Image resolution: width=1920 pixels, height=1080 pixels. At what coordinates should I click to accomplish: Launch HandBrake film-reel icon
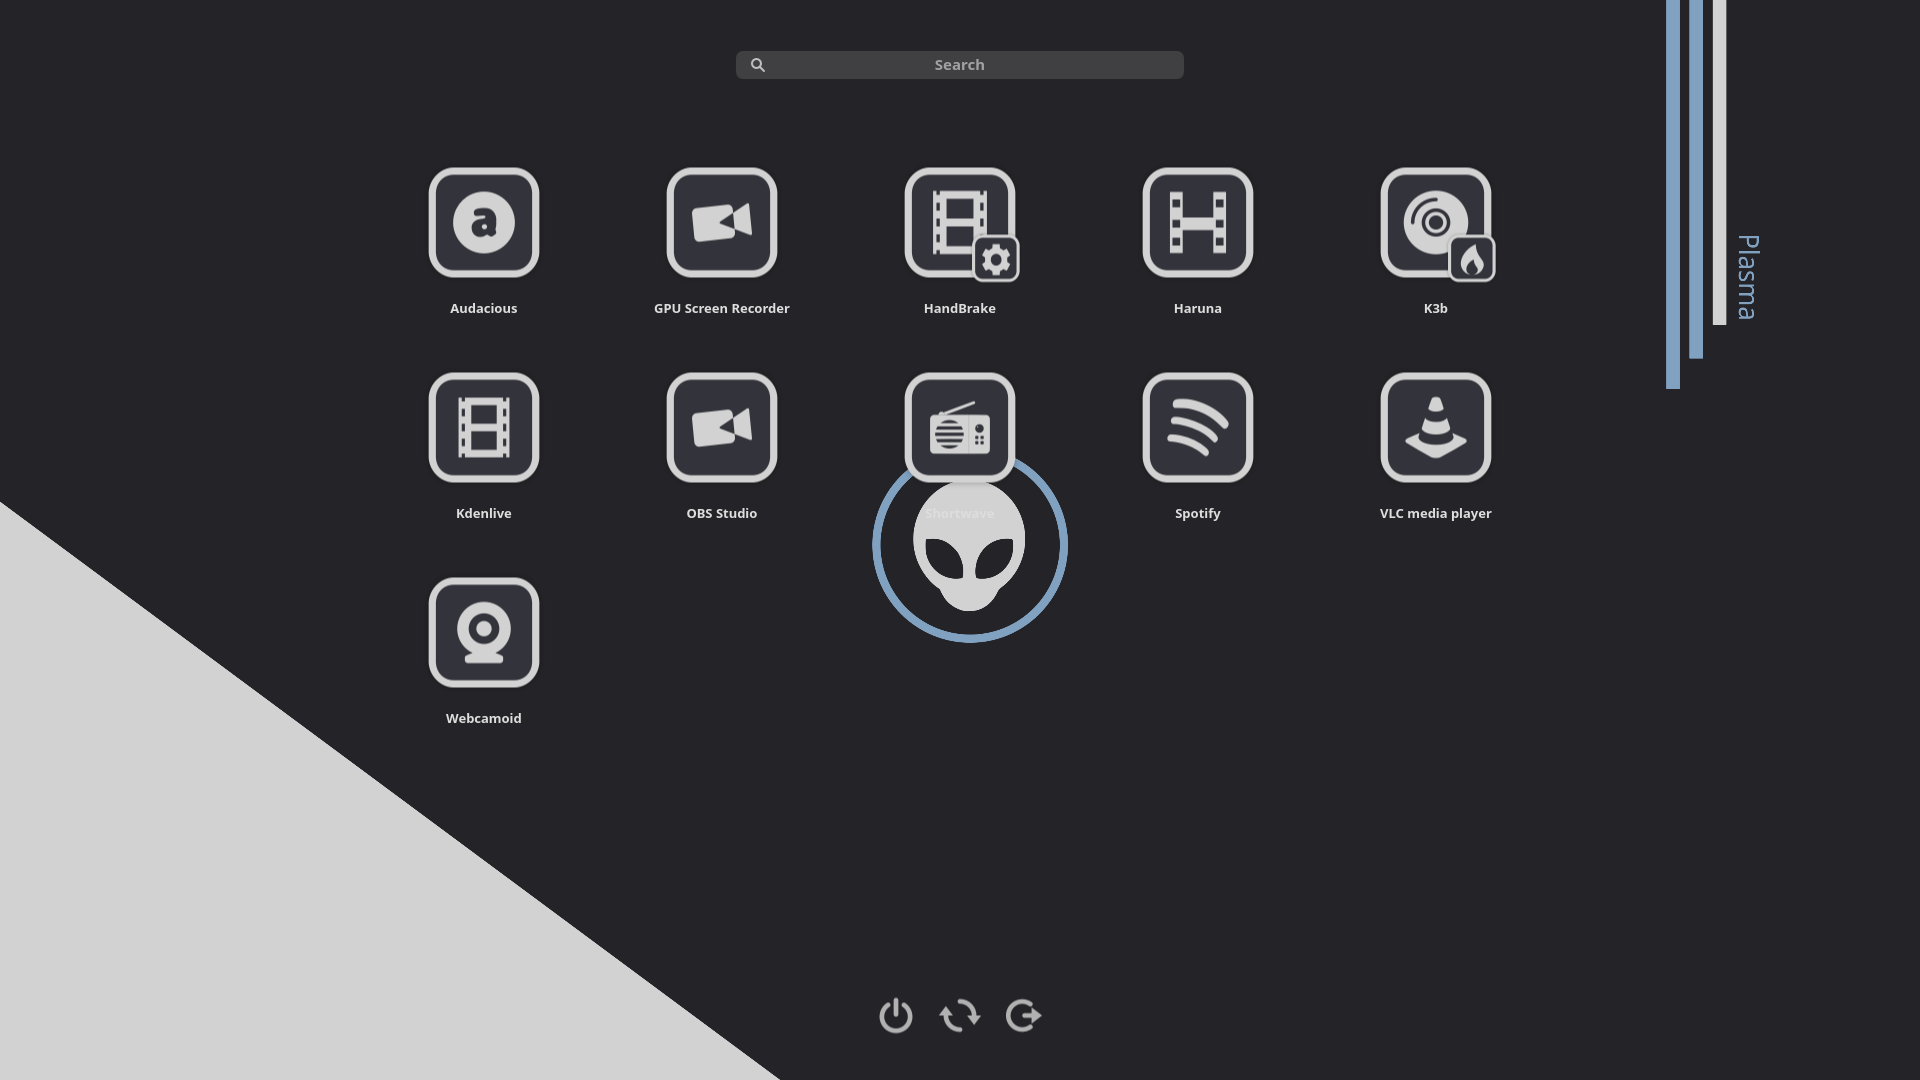(x=959, y=222)
